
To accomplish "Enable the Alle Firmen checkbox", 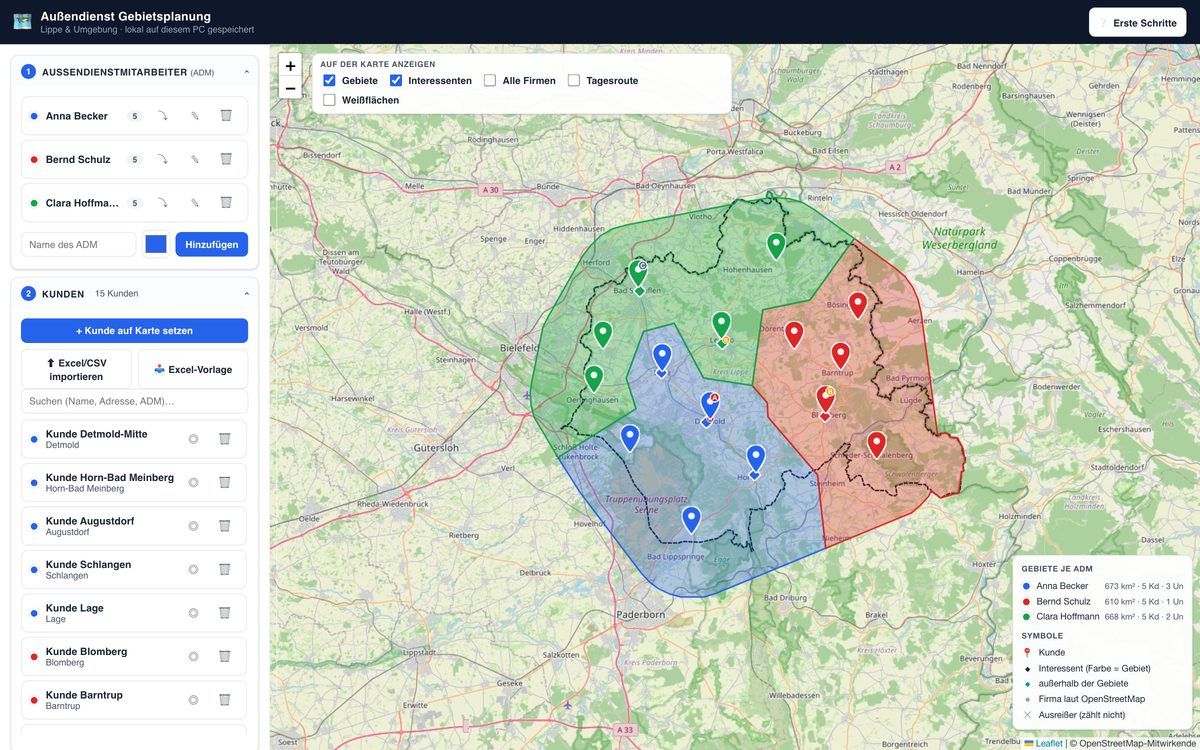I will click(x=490, y=80).
